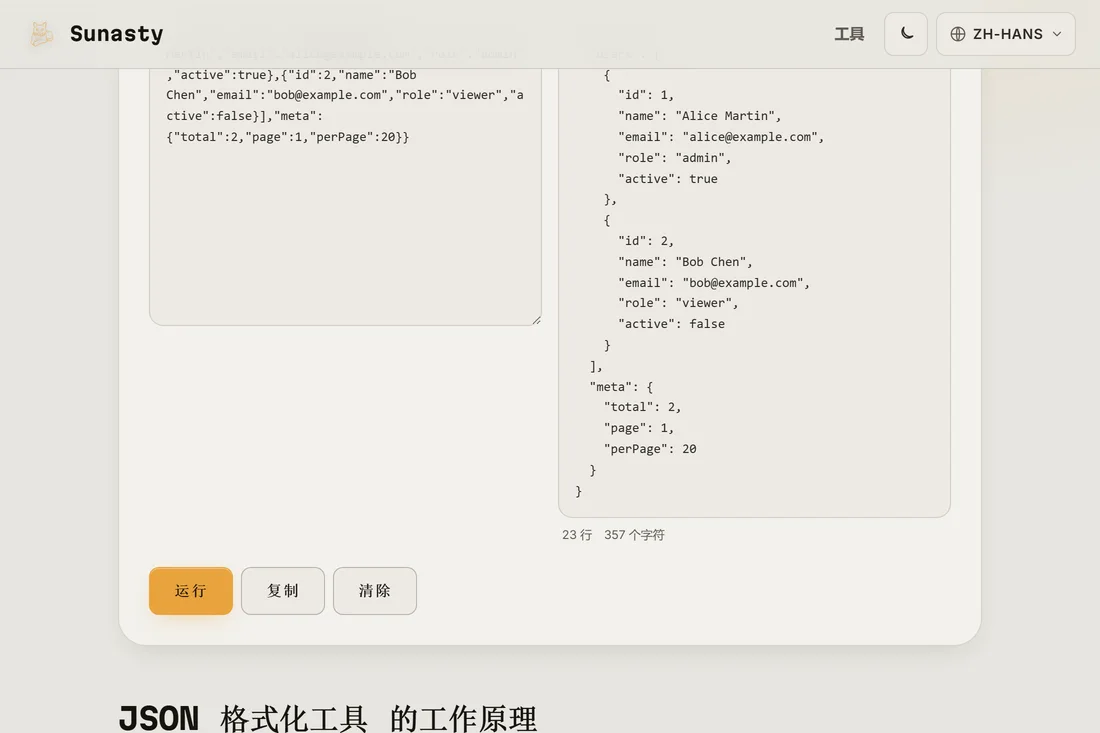Click the Sunasty cat logo icon

[41, 34]
